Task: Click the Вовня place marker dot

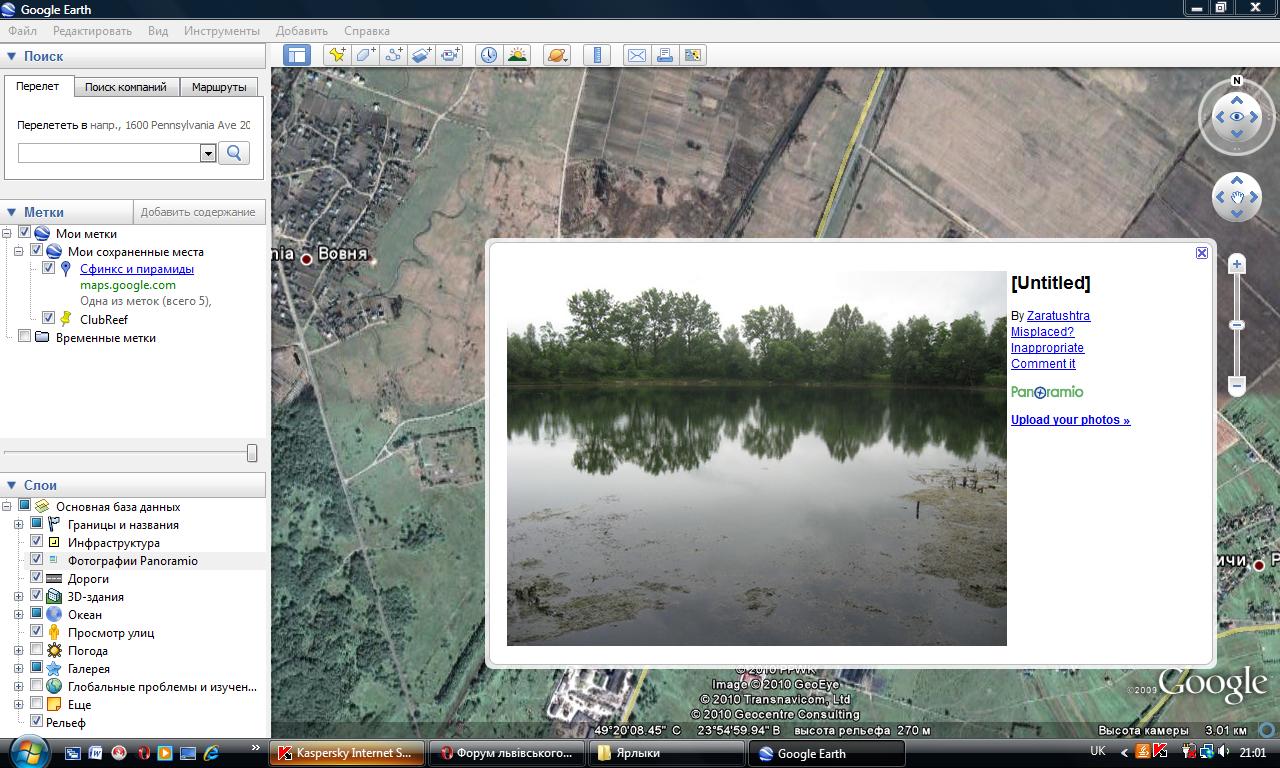Action: coord(307,259)
